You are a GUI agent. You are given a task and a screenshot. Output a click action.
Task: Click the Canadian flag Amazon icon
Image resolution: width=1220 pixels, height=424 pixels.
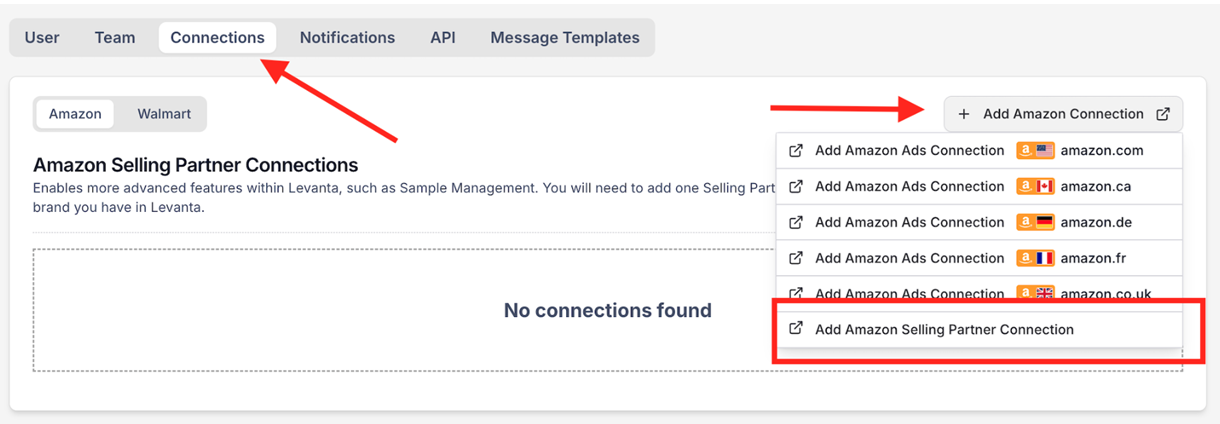click(1036, 187)
